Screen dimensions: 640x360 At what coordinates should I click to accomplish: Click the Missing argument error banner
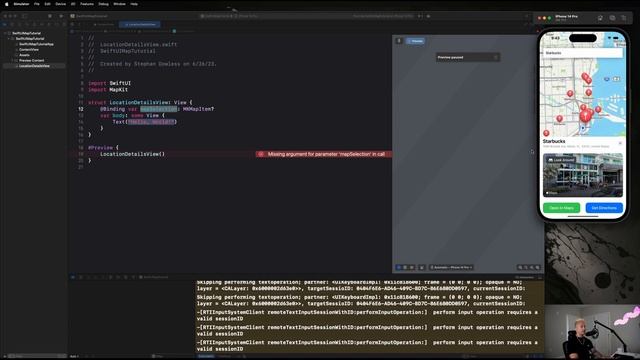323,154
